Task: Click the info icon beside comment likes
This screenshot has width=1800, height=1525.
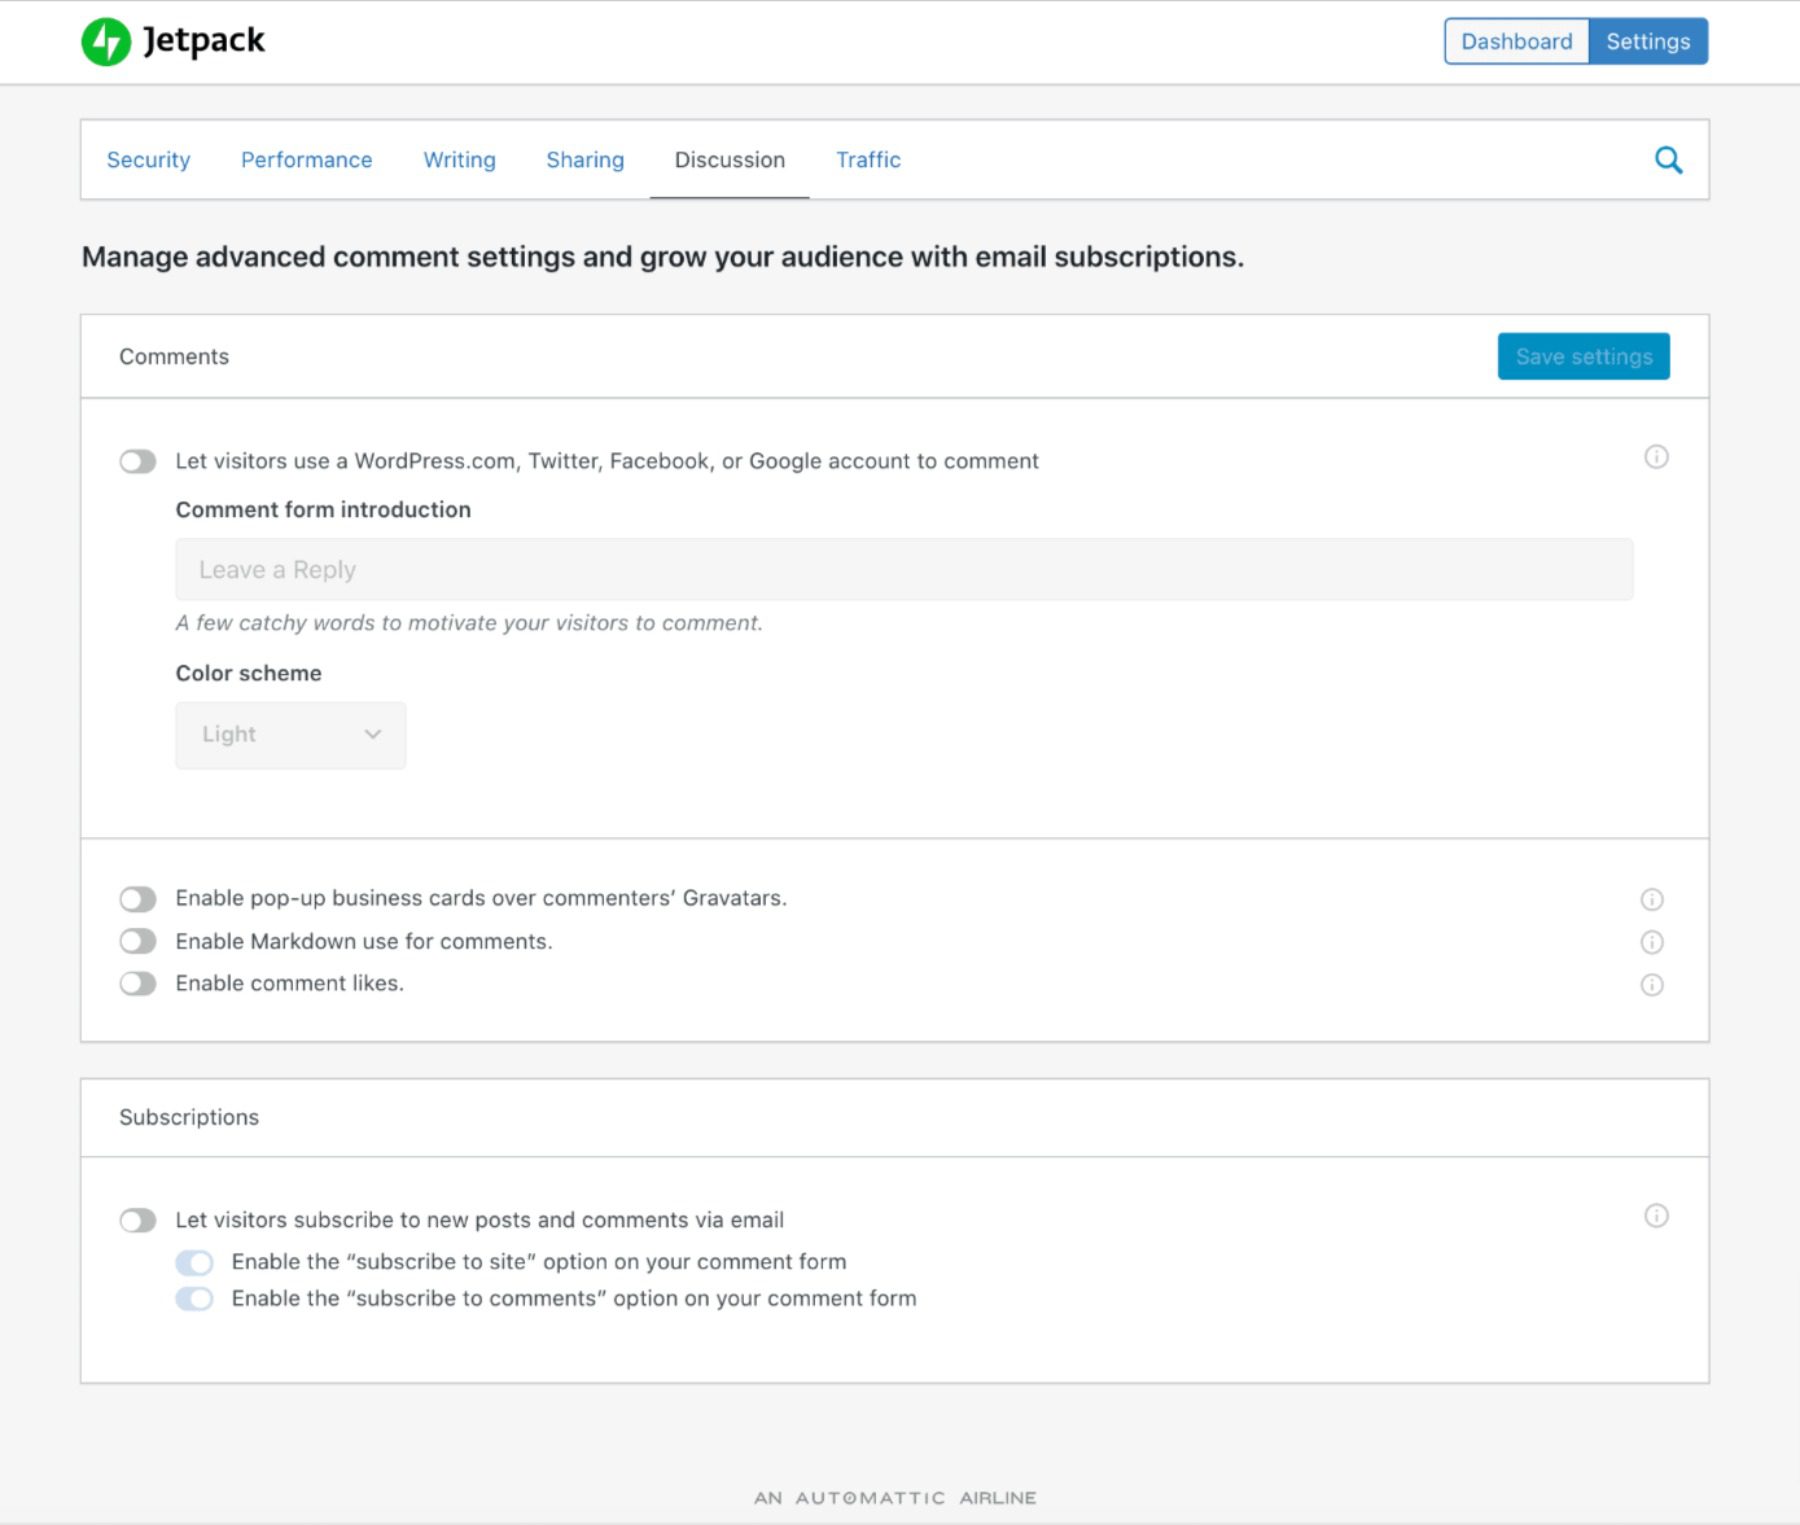Action: click(x=1651, y=984)
